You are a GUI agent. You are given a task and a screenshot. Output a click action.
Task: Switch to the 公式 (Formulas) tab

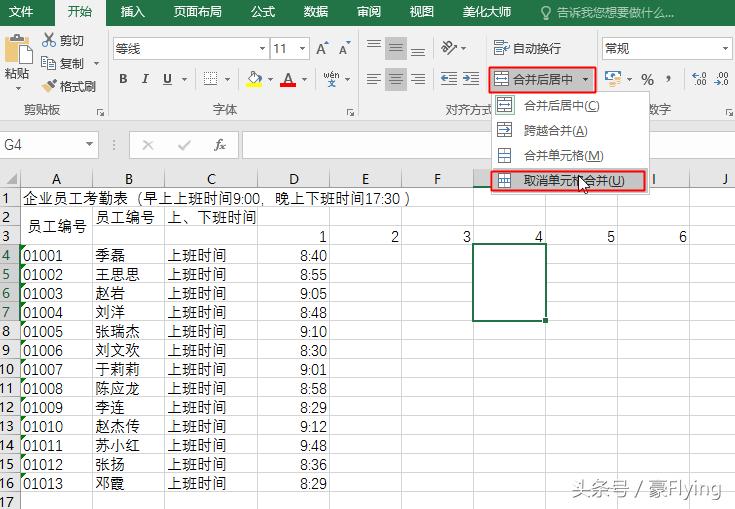tap(262, 11)
